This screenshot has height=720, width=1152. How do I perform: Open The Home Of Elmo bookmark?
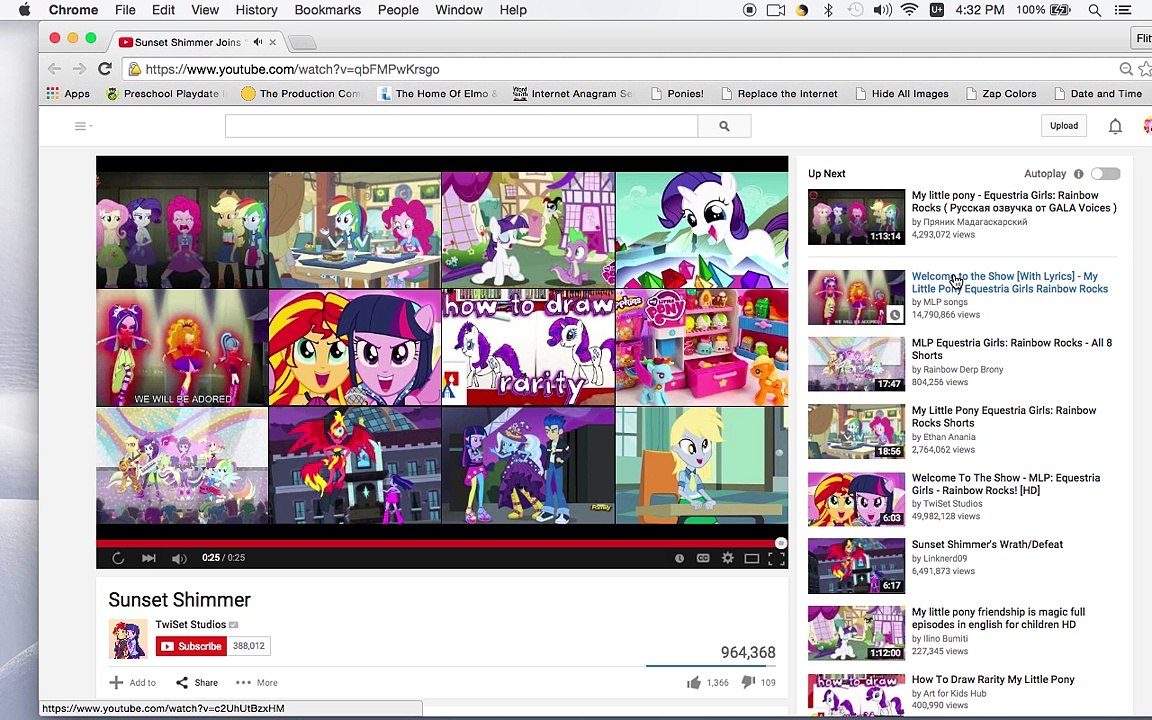click(x=437, y=93)
